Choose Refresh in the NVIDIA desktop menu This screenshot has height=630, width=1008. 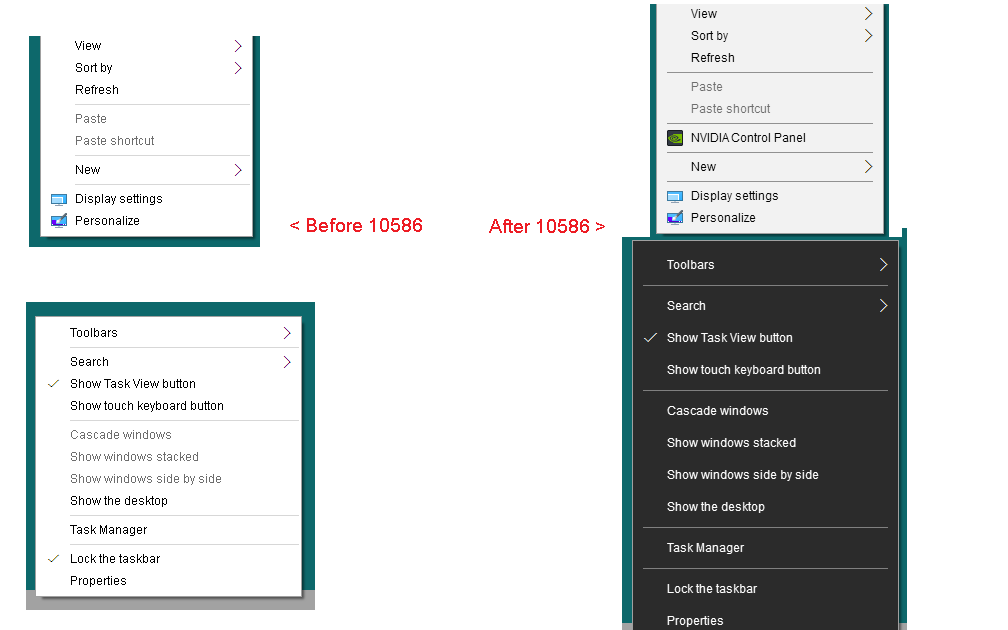[712, 58]
